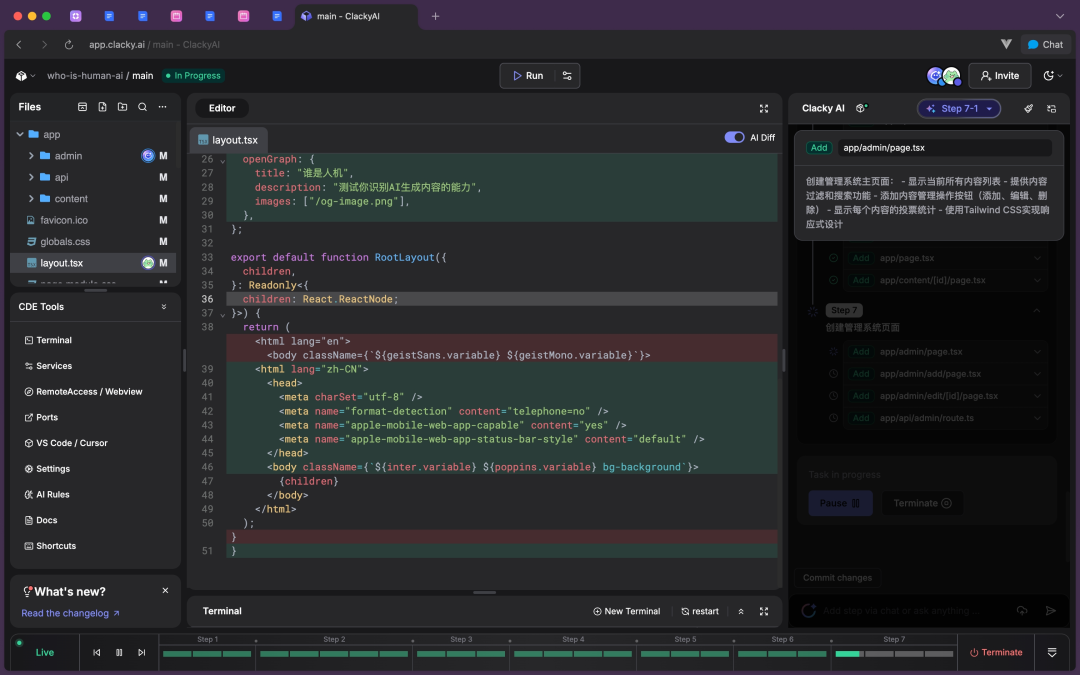1080x675 pixels.
Task: Click the new file icon in Files panel
Action: point(104,107)
